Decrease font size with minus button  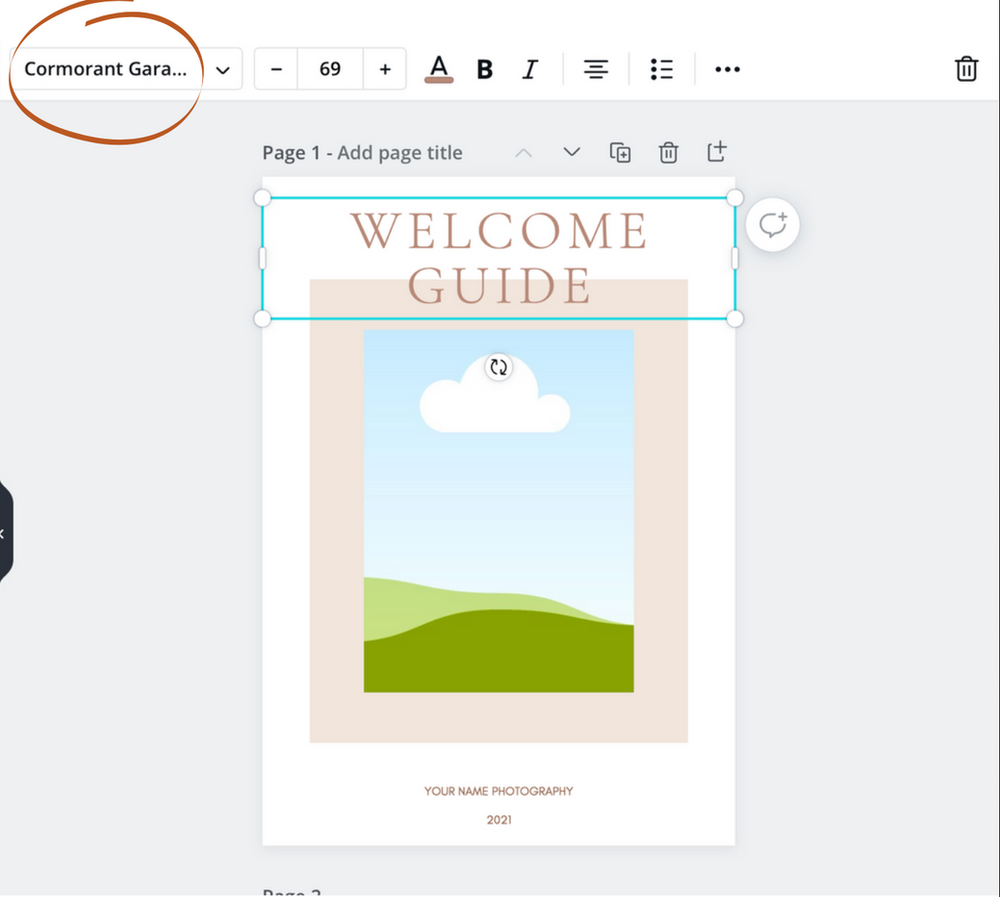pos(275,69)
